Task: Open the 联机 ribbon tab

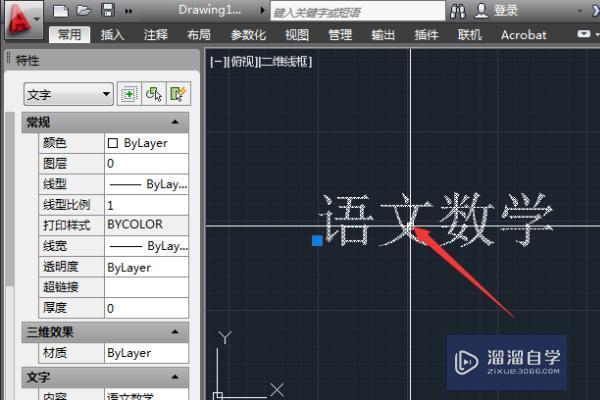Action: 470,35
